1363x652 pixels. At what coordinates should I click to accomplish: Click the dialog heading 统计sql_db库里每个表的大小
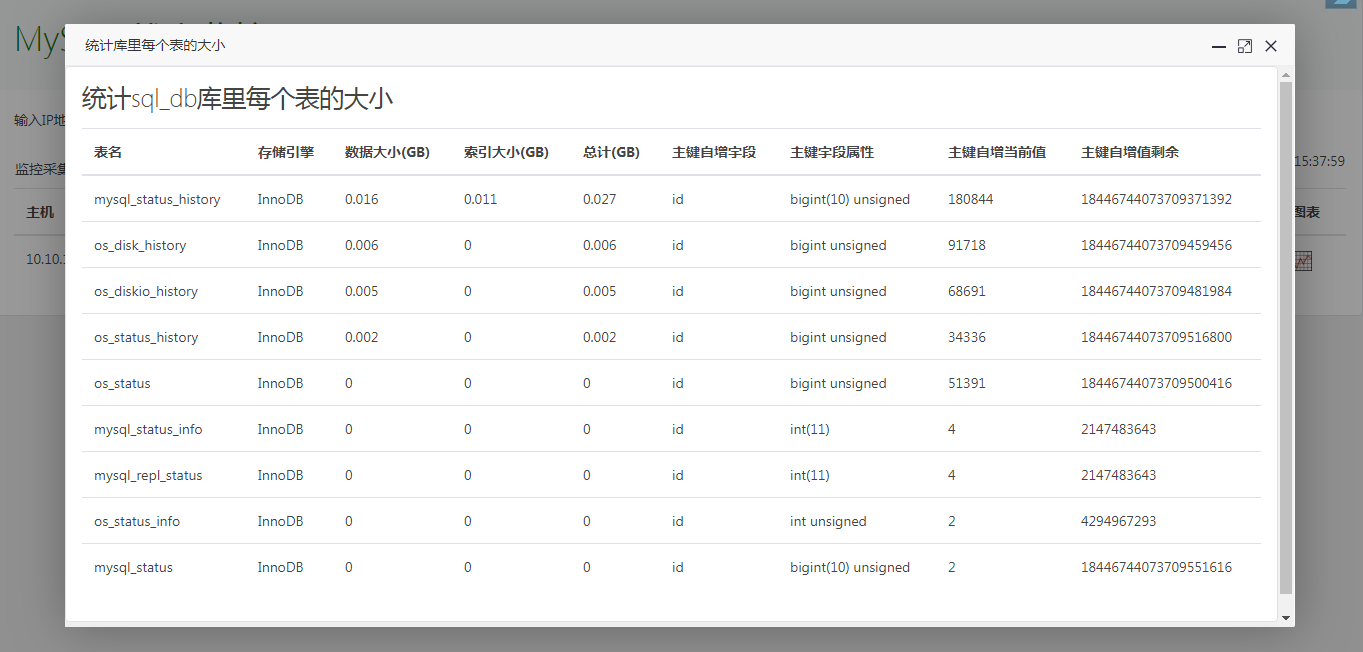point(237,99)
